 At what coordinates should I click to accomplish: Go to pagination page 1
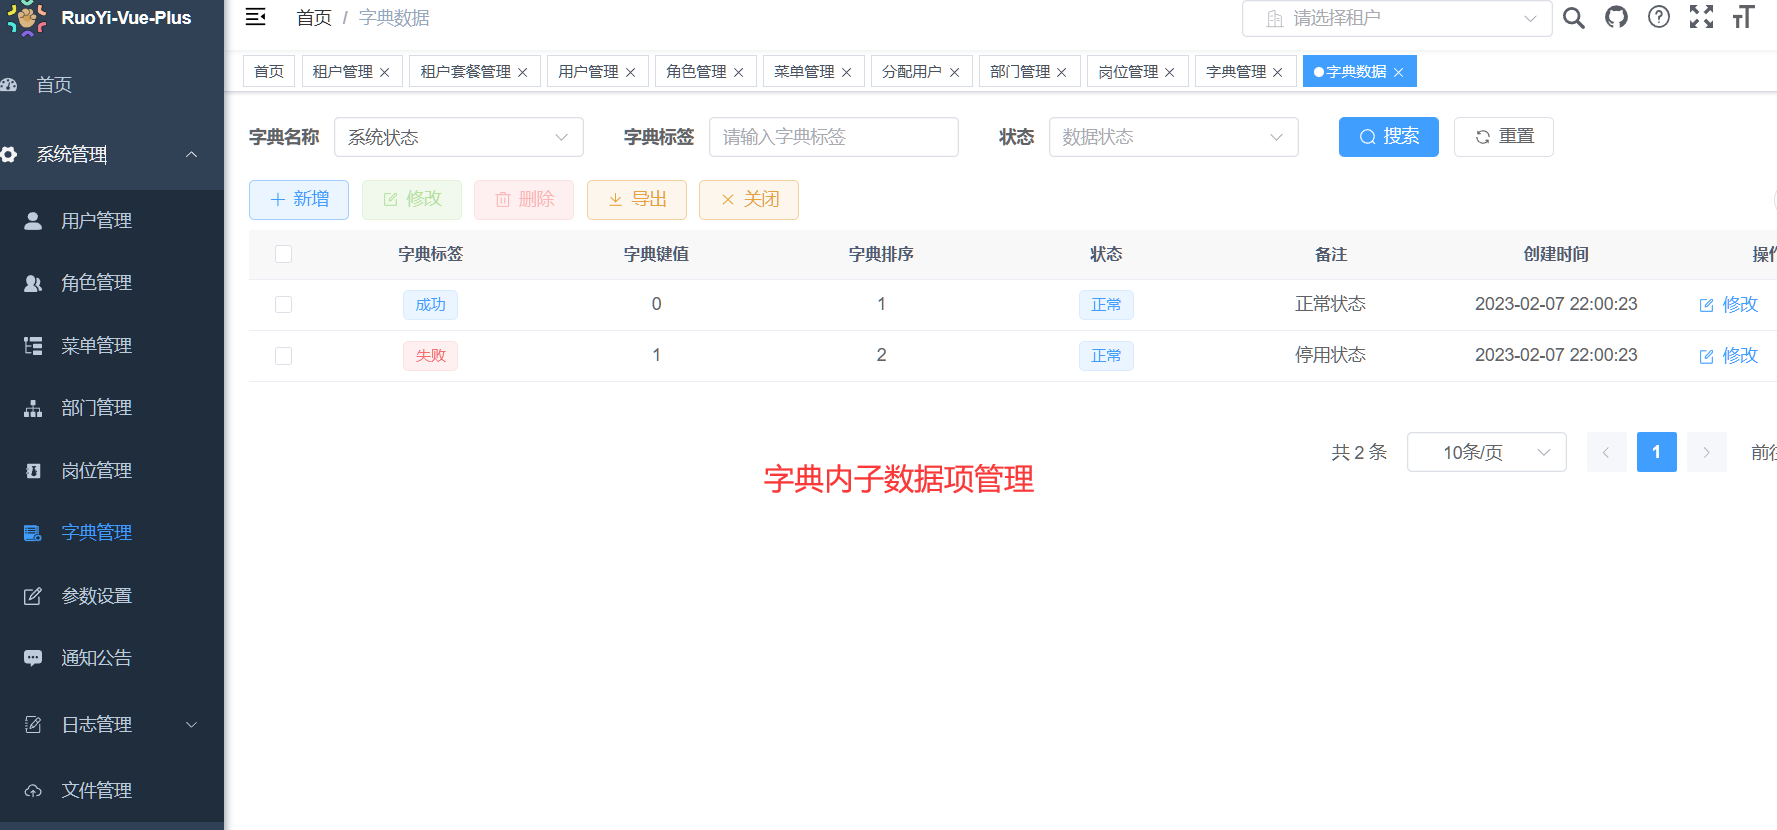click(x=1656, y=452)
